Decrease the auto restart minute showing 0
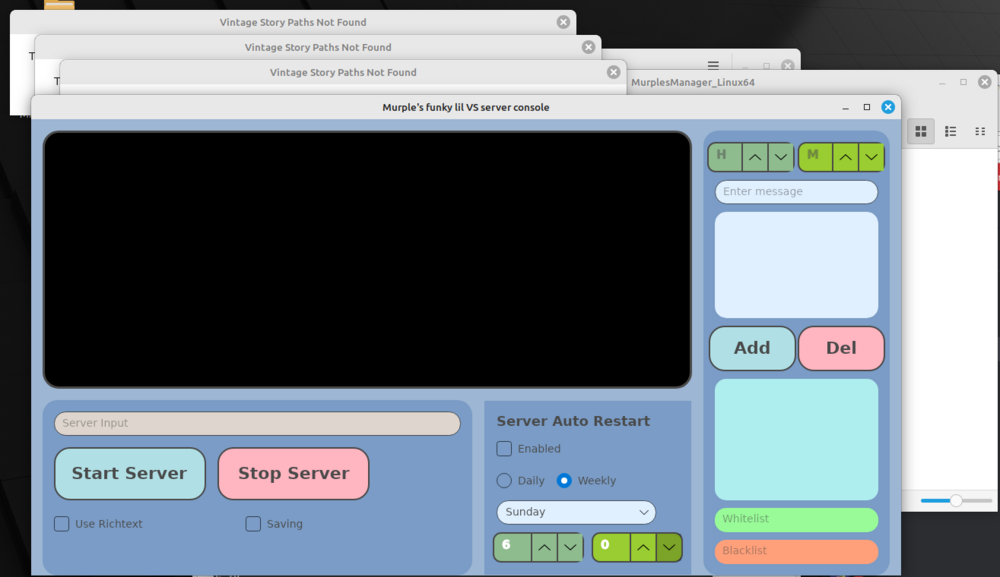The image size is (1000, 577). pyautogui.click(x=669, y=547)
